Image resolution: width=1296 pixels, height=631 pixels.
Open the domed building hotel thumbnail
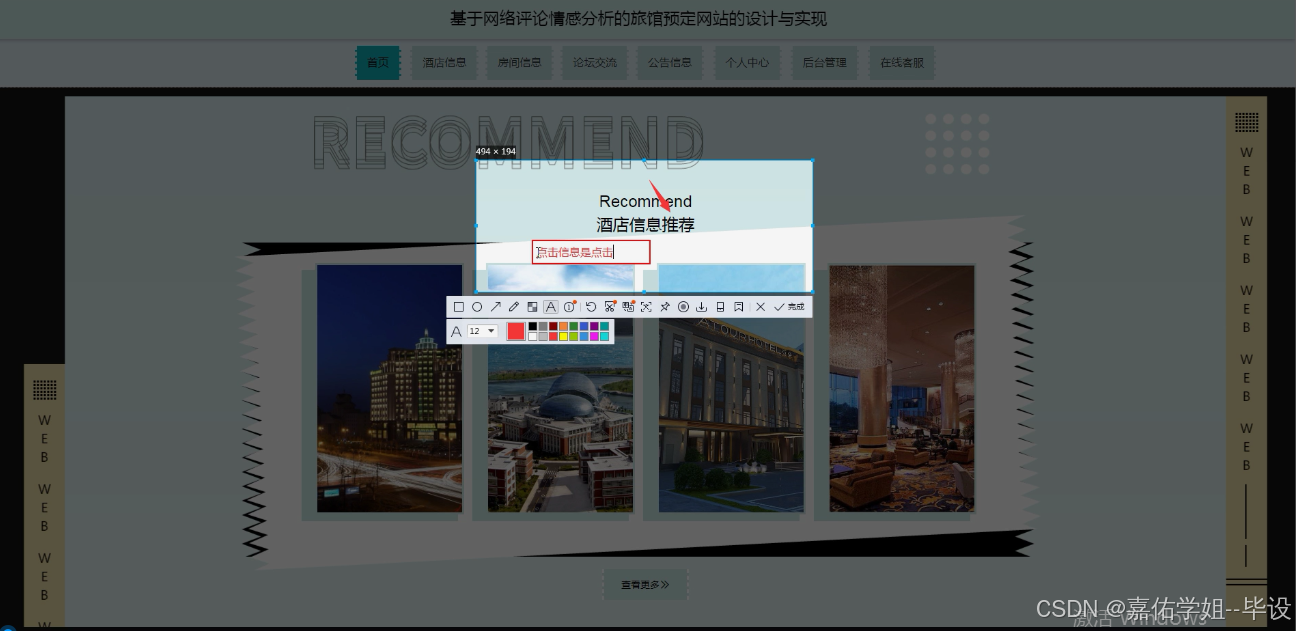coord(561,388)
